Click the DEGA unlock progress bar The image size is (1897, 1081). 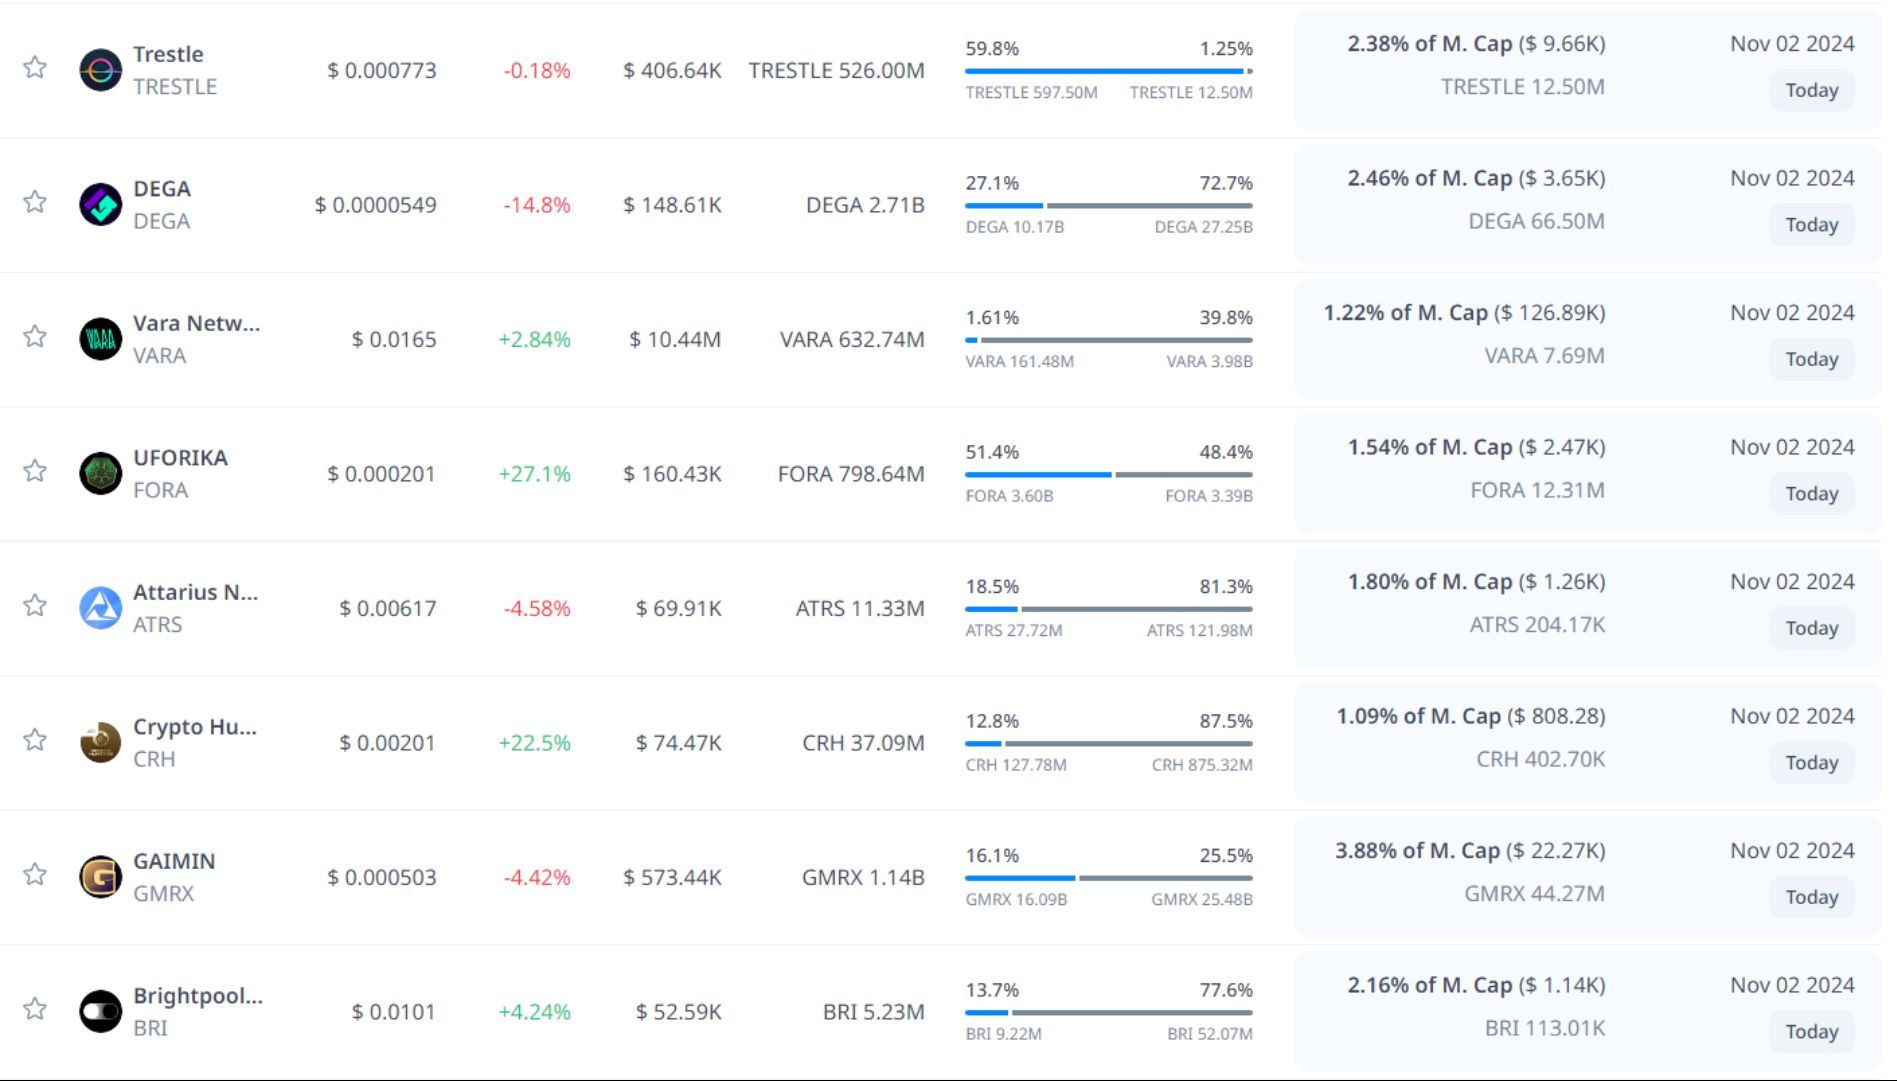1108,206
